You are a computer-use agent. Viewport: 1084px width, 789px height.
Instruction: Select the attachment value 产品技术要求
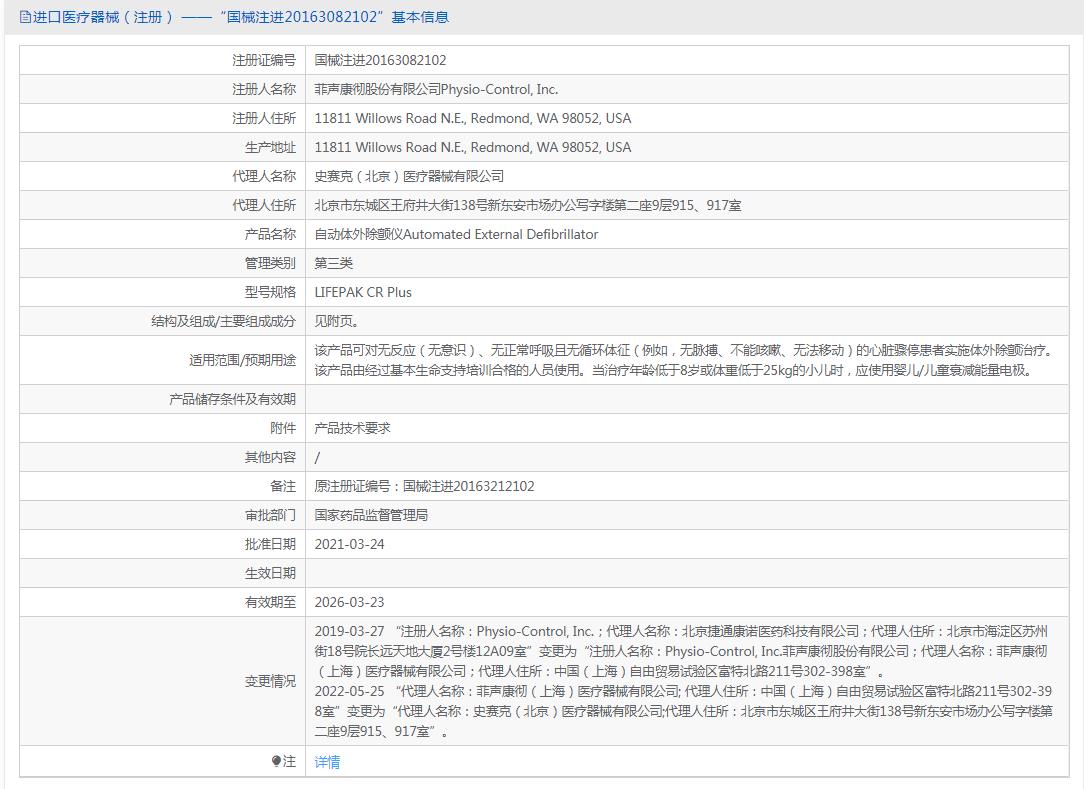point(353,428)
